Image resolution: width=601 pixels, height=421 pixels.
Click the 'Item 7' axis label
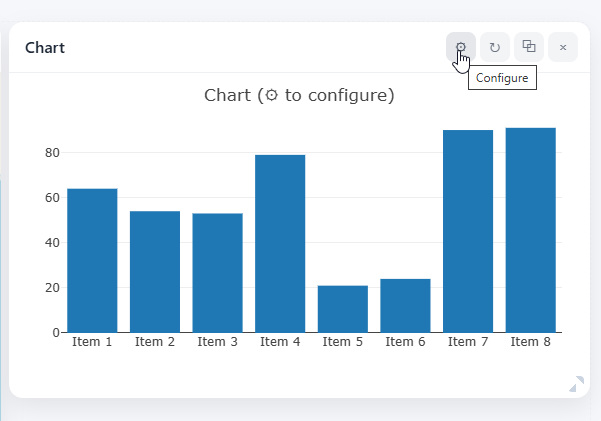[x=468, y=342]
